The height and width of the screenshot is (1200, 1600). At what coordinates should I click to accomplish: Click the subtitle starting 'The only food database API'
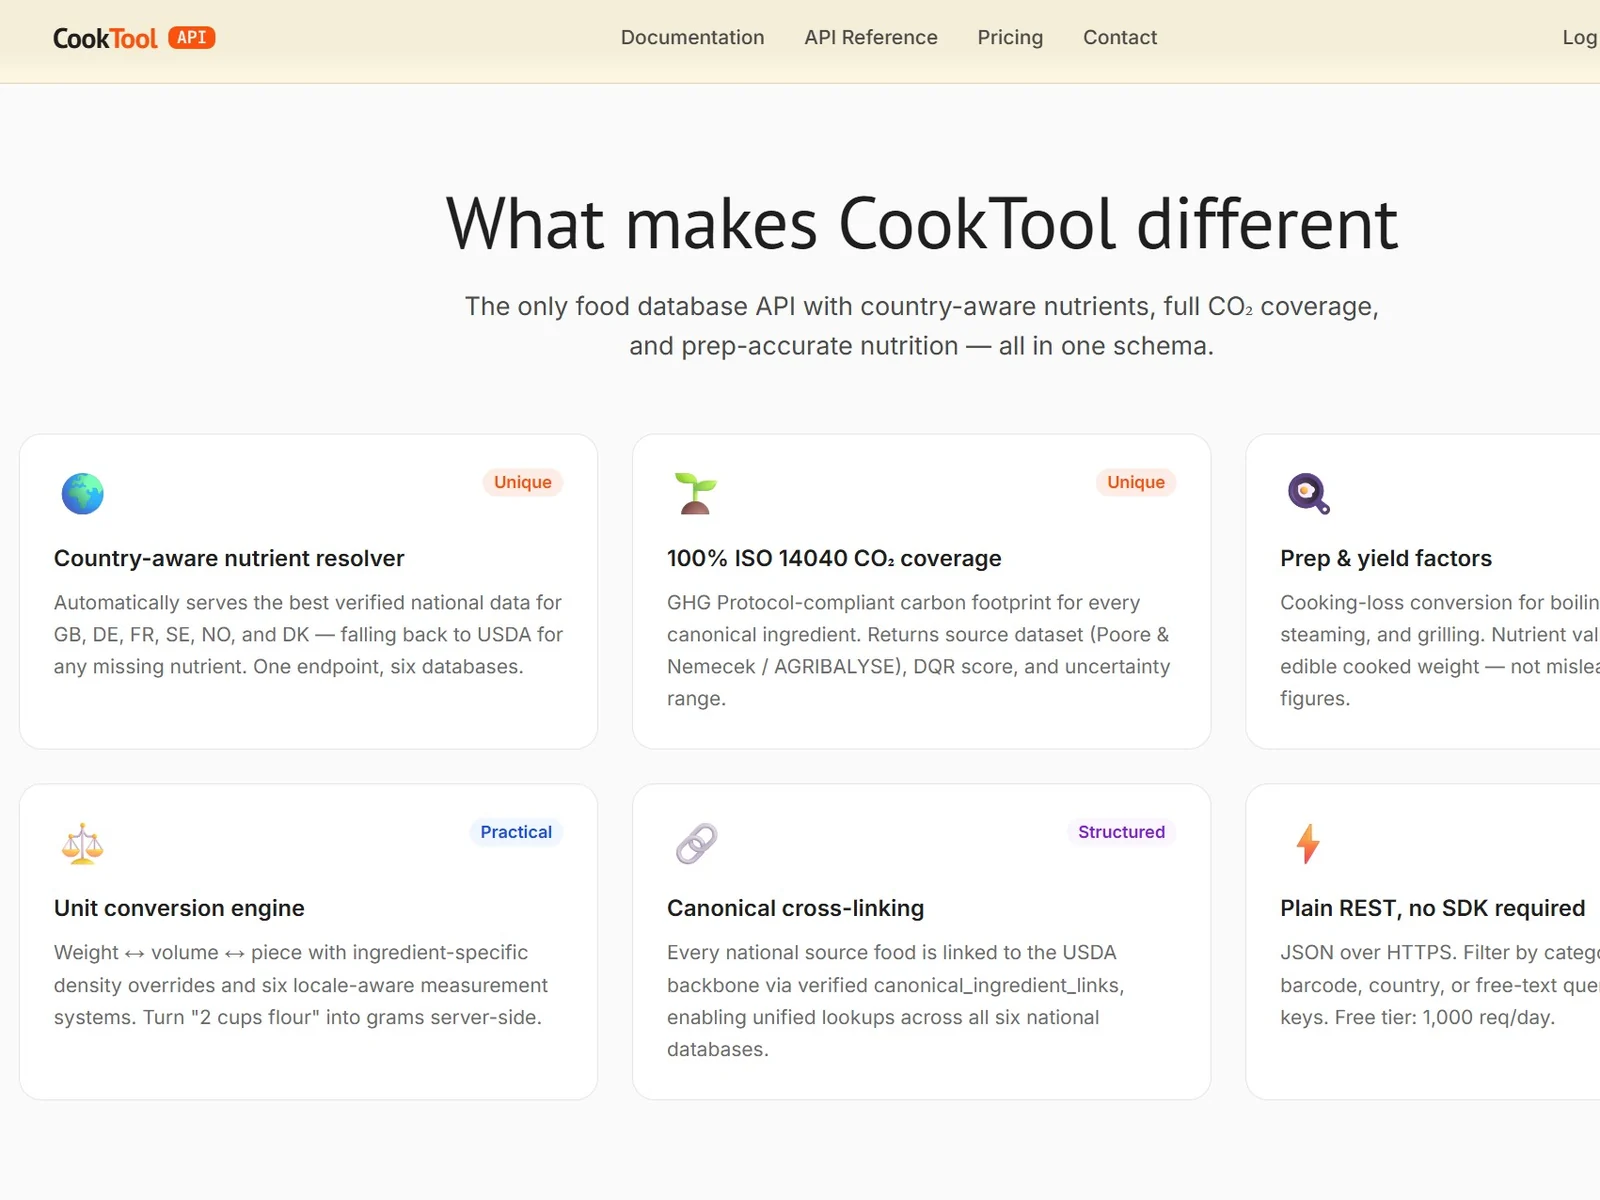tap(921, 326)
